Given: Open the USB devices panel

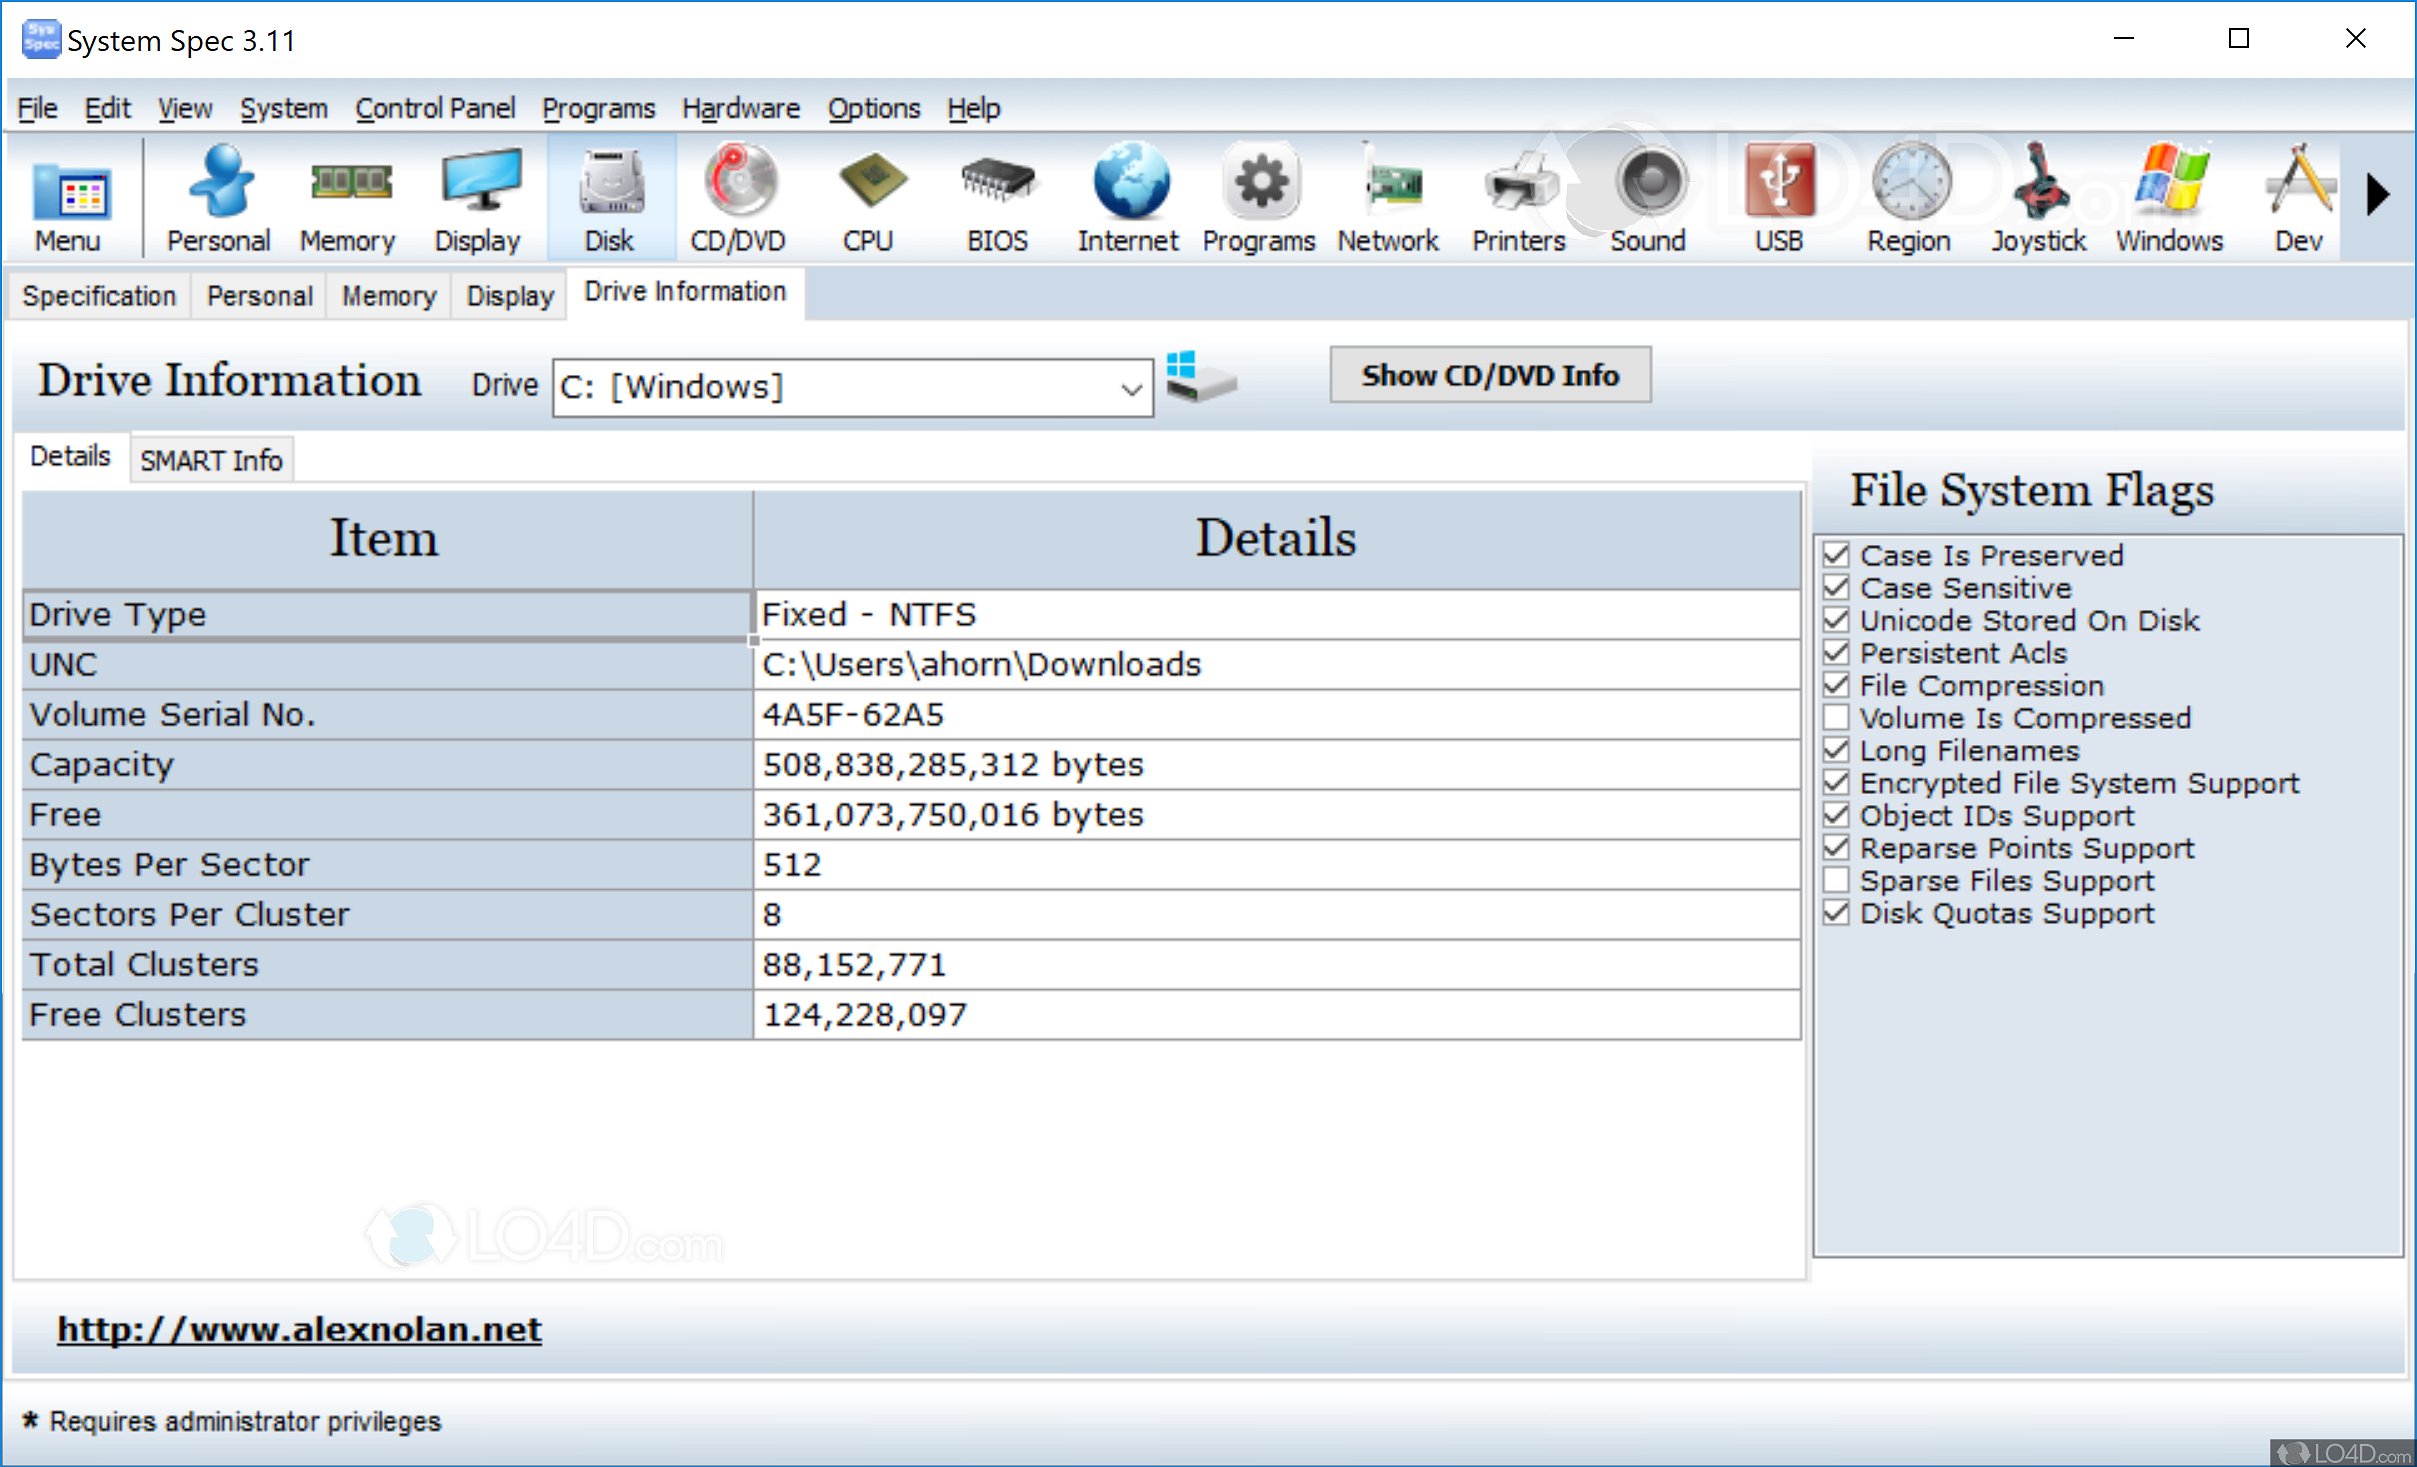Looking at the screenshot, I should click(x=1778, y=195).
